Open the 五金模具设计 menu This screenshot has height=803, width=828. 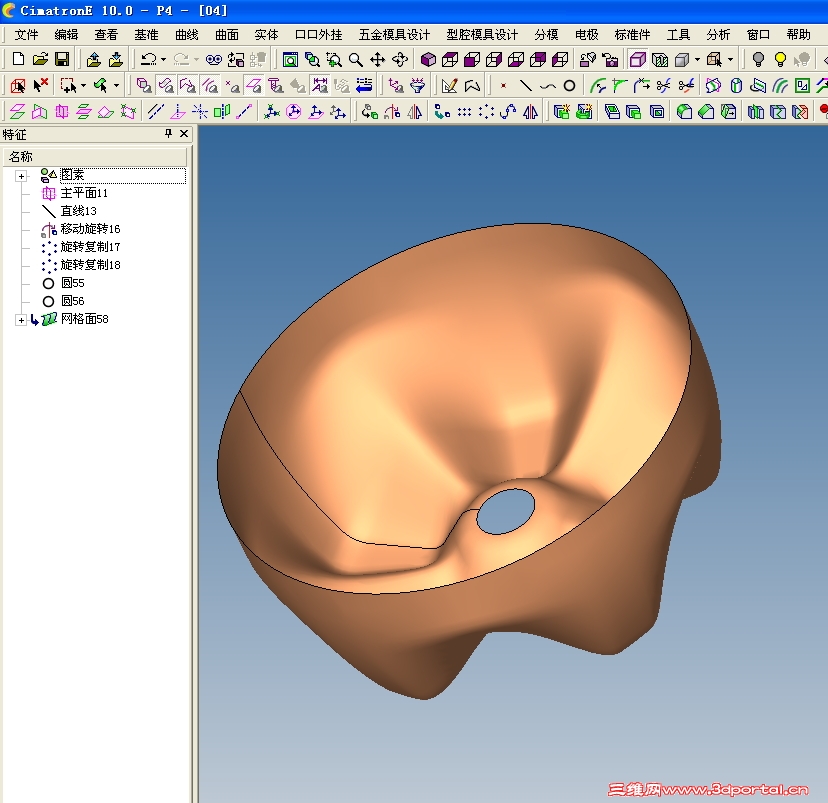(x=394, y=35)
